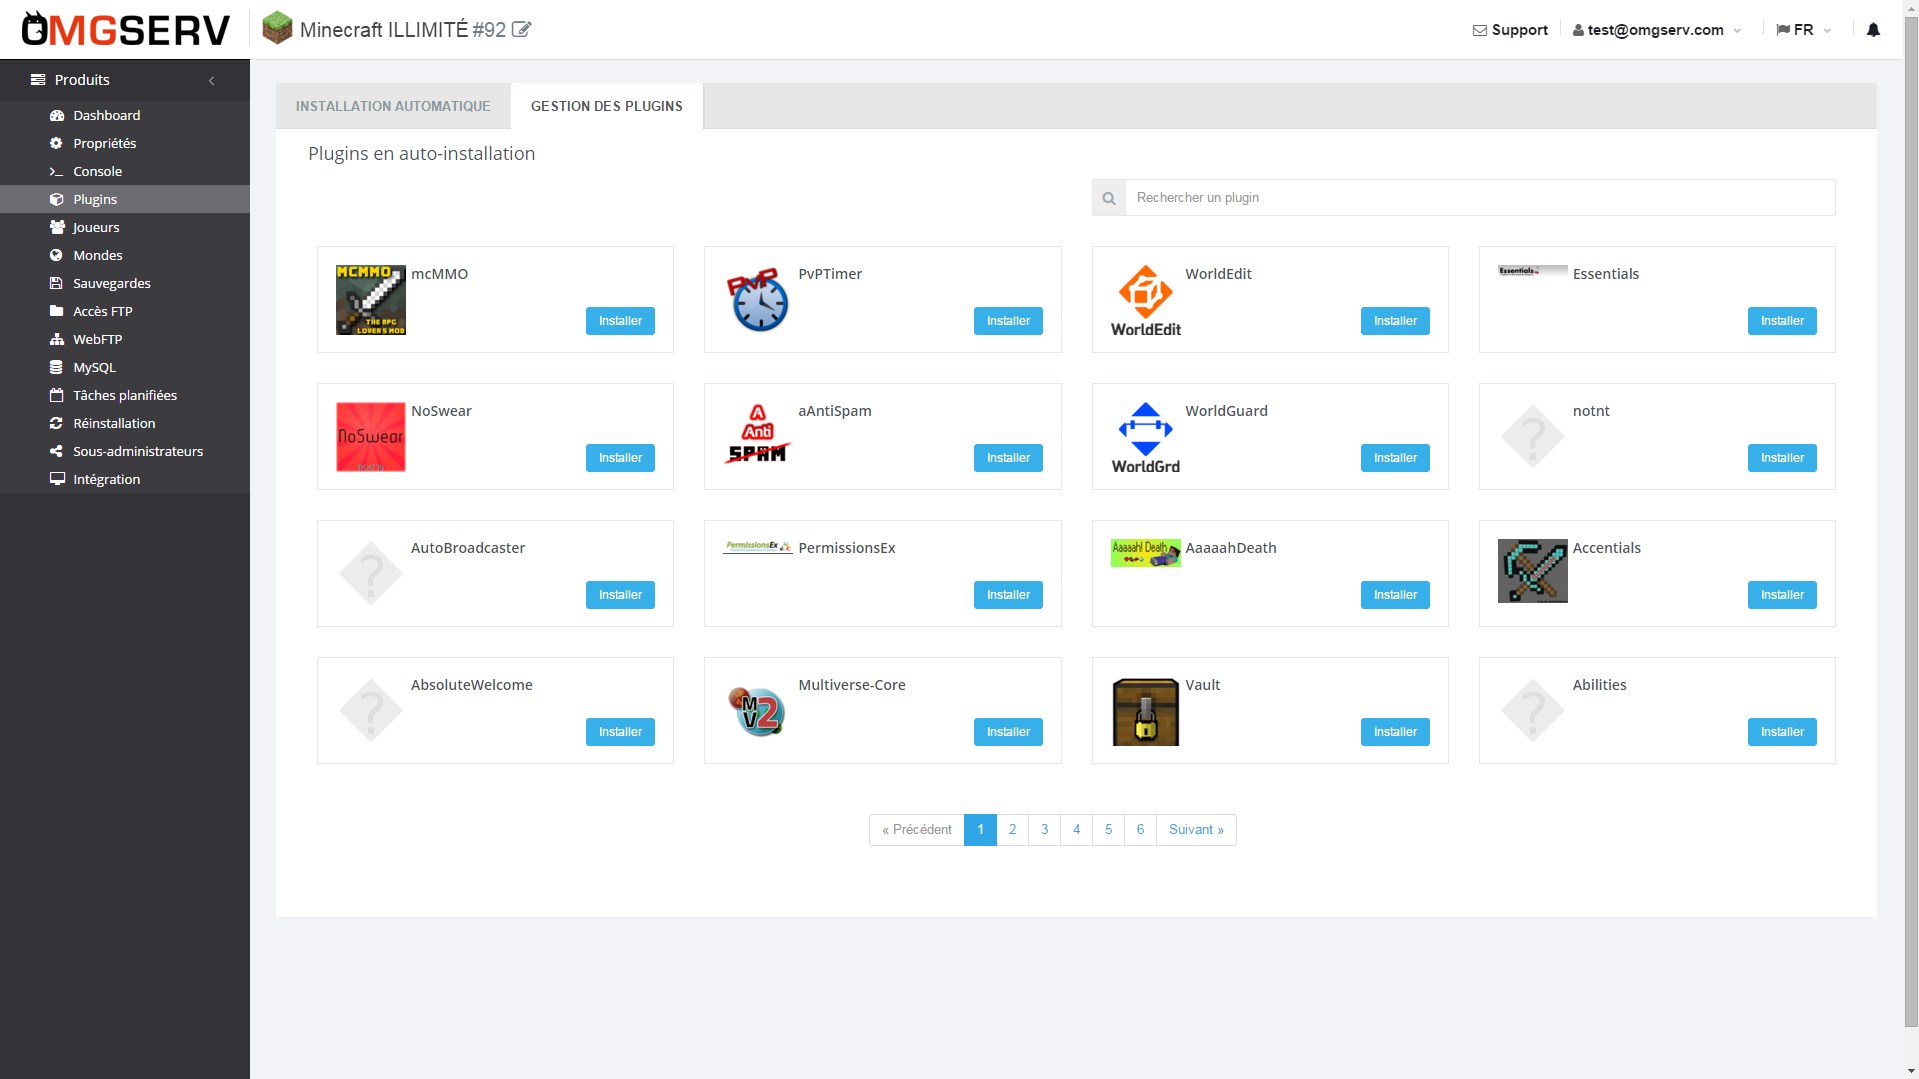Screen dimensions: 1919x1079
Task: Click the AutoBroadcaster placeholder icon
Action: pyautogui.click(x=371, y=574)
